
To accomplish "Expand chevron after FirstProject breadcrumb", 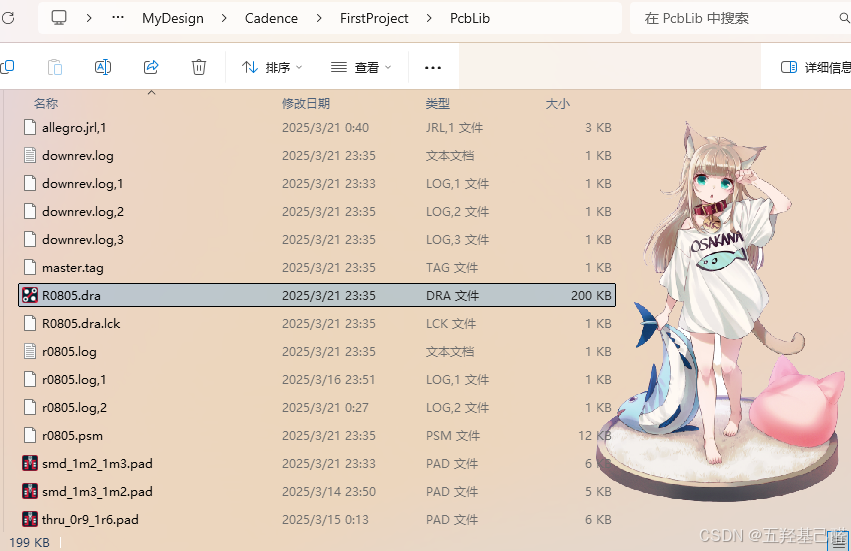I will click(x=429, y=18).
